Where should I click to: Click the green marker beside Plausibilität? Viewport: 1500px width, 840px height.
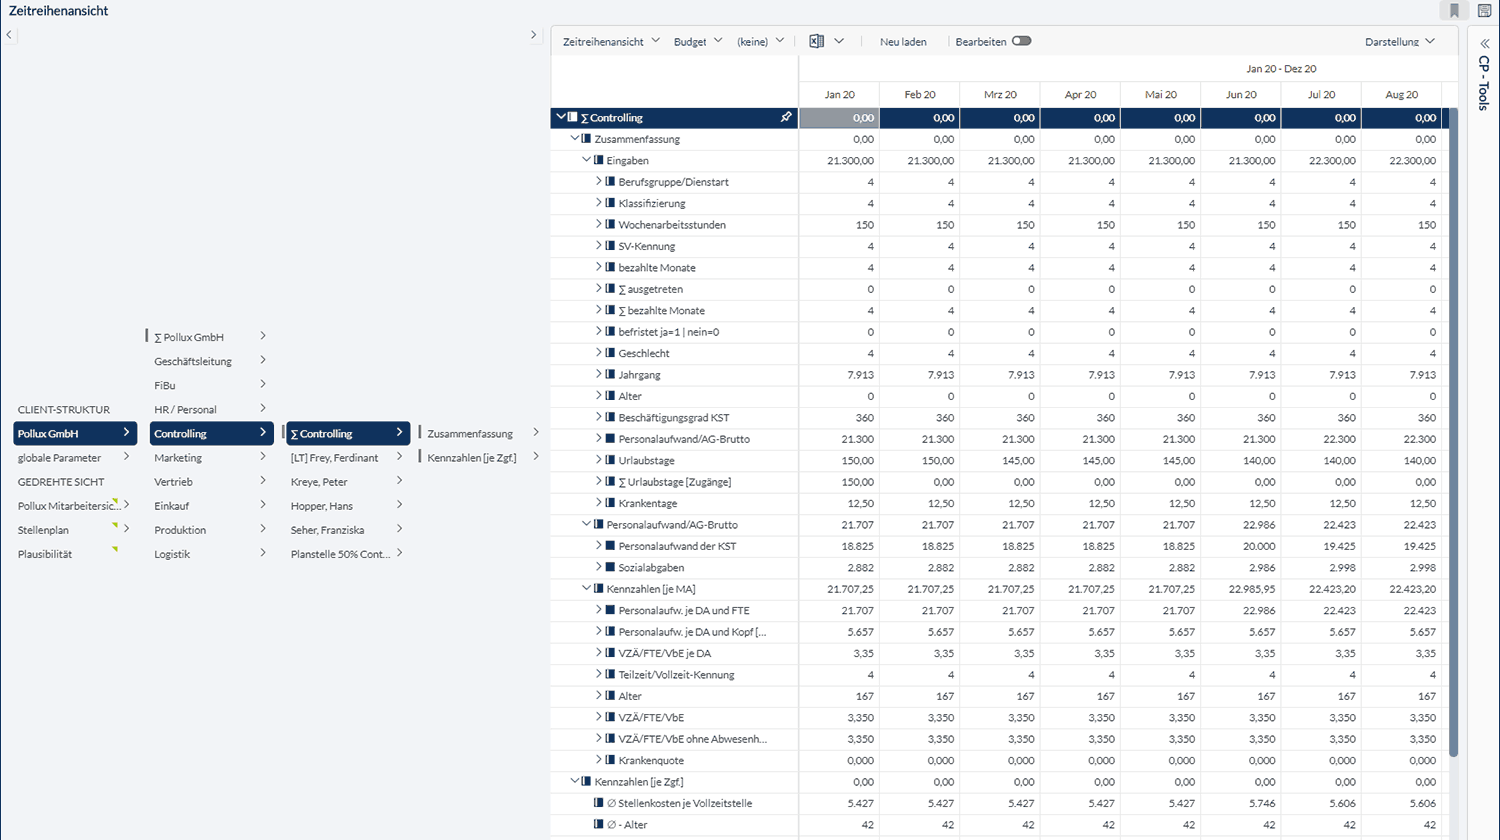[115, 549]
